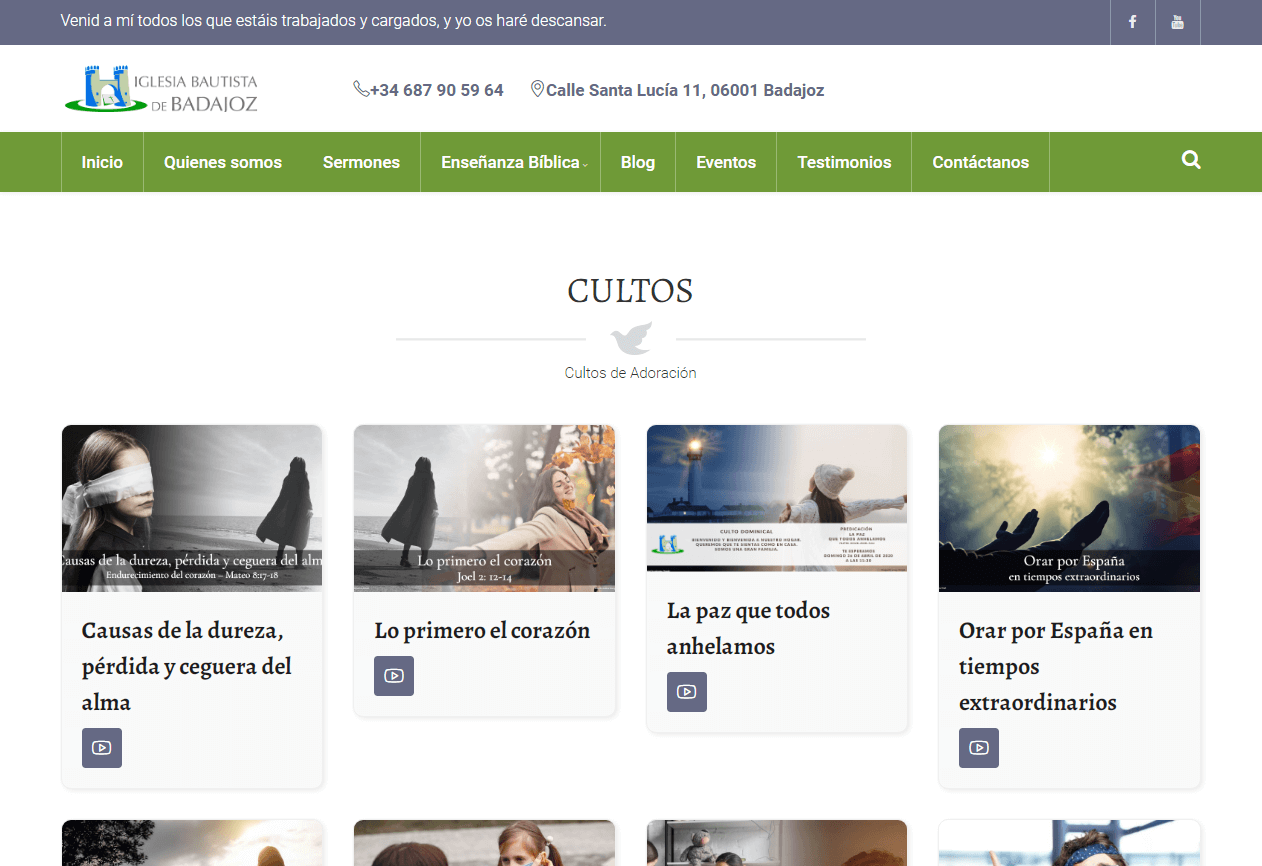Viewport: 1262px width, 866px height.
Task: Visit the Eventos menu item
Action: [x=726, y=162]
